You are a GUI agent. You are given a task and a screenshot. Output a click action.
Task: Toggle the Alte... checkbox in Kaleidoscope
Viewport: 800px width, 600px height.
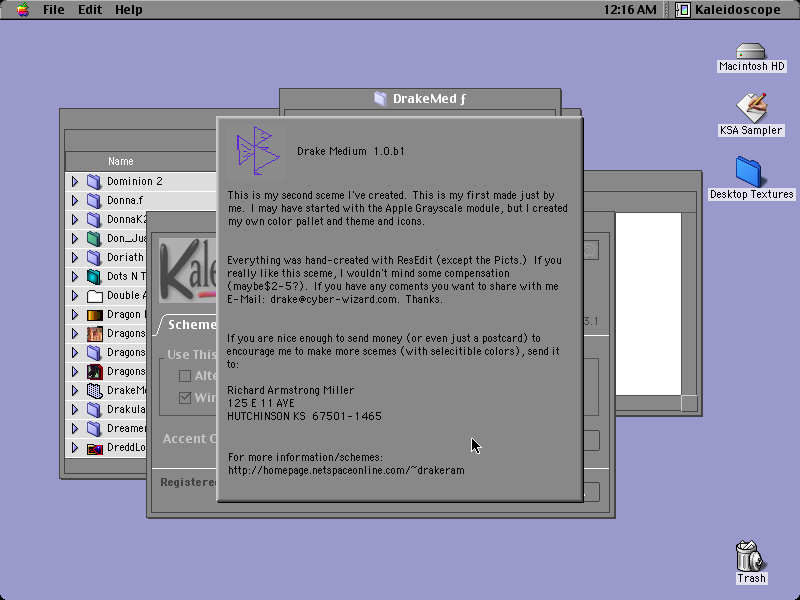point(185,376)
